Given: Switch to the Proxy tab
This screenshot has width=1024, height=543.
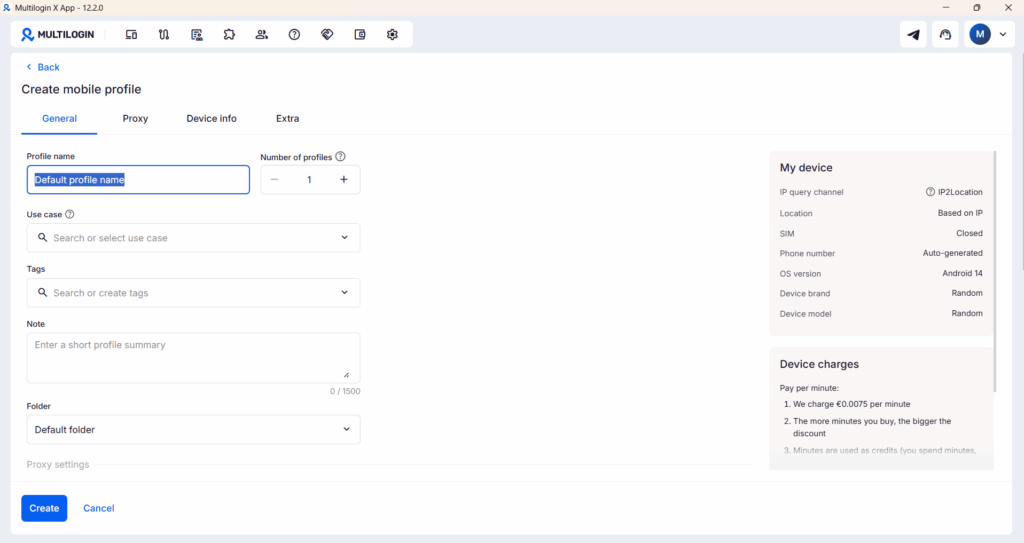Looking at the screenshot, I should pyautogui.click(x=135, y=118).
